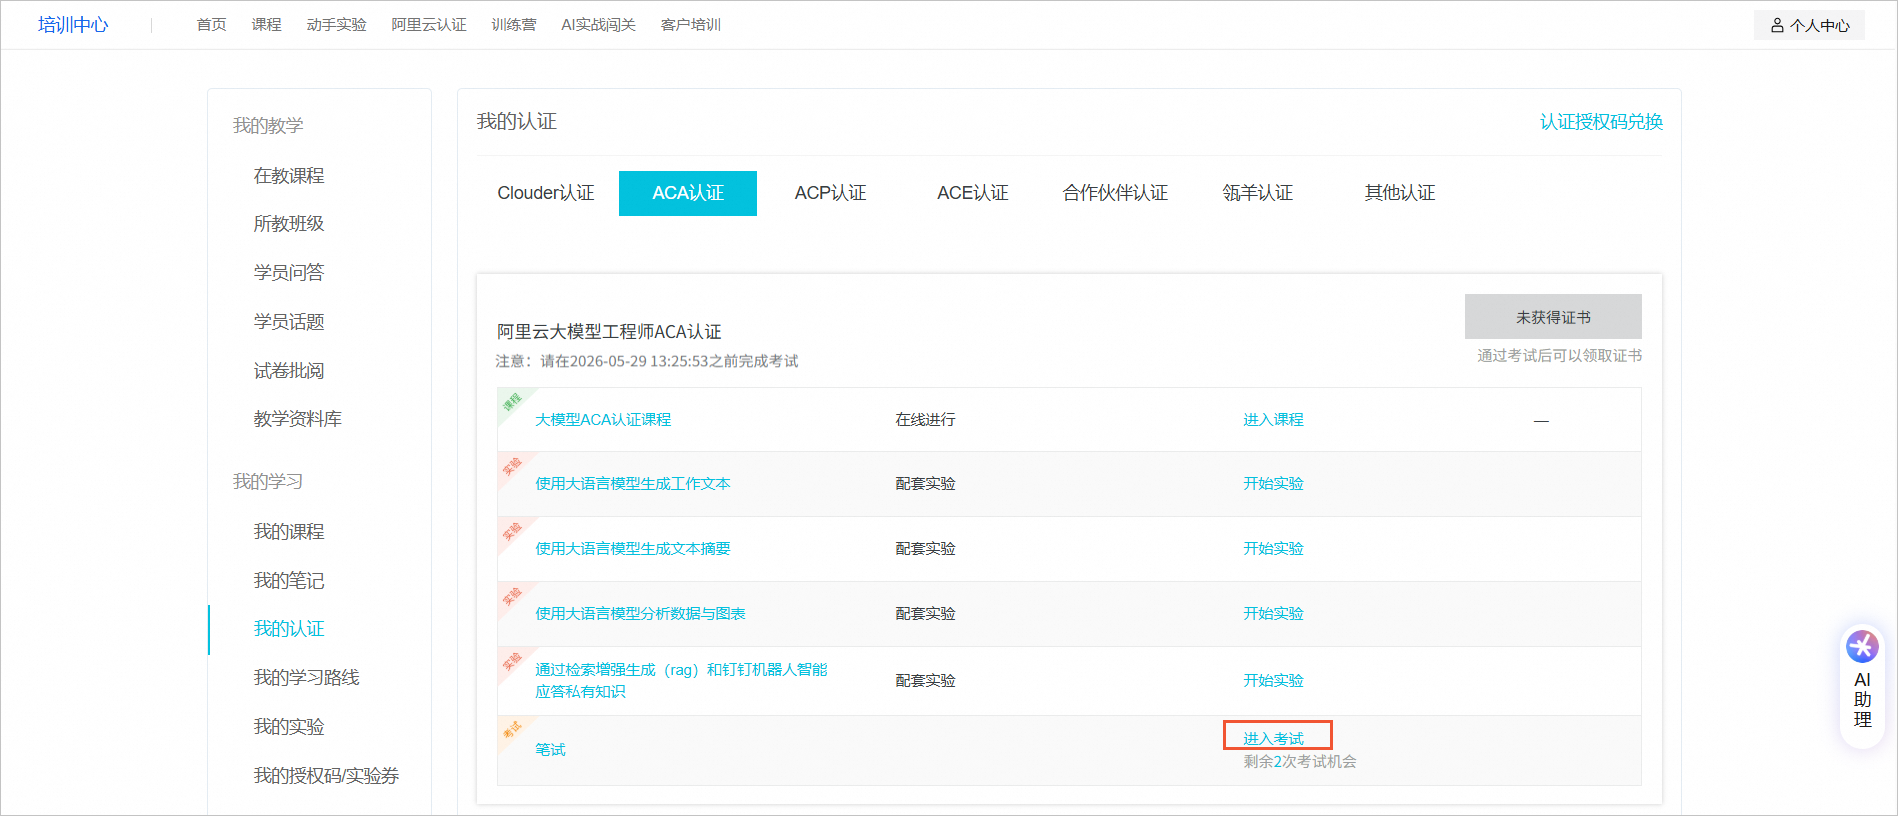The image size is (1898, 816).
Task: Click 进入课程 link
Action: coord(1273,420)
